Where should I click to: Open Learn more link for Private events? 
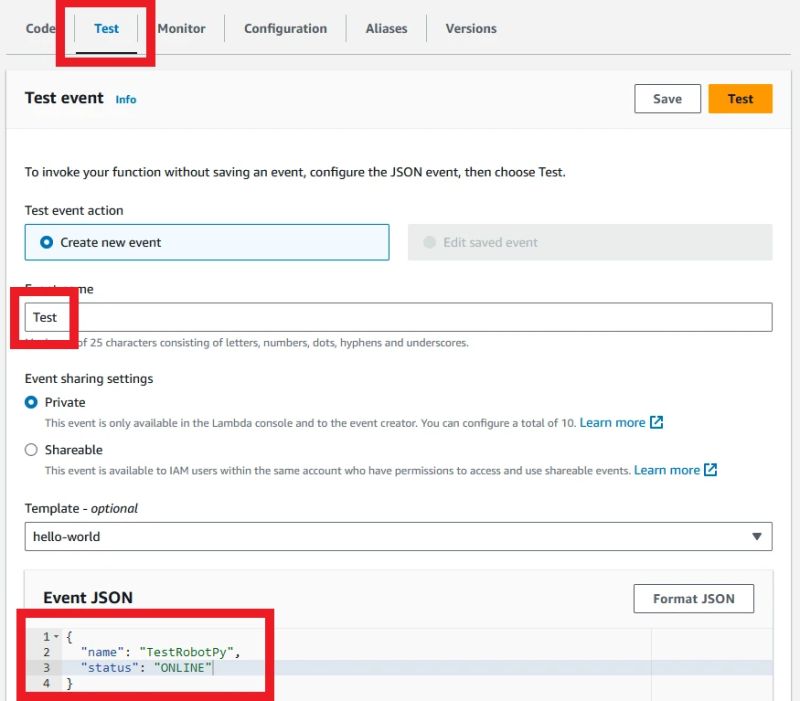coord(612,423)
